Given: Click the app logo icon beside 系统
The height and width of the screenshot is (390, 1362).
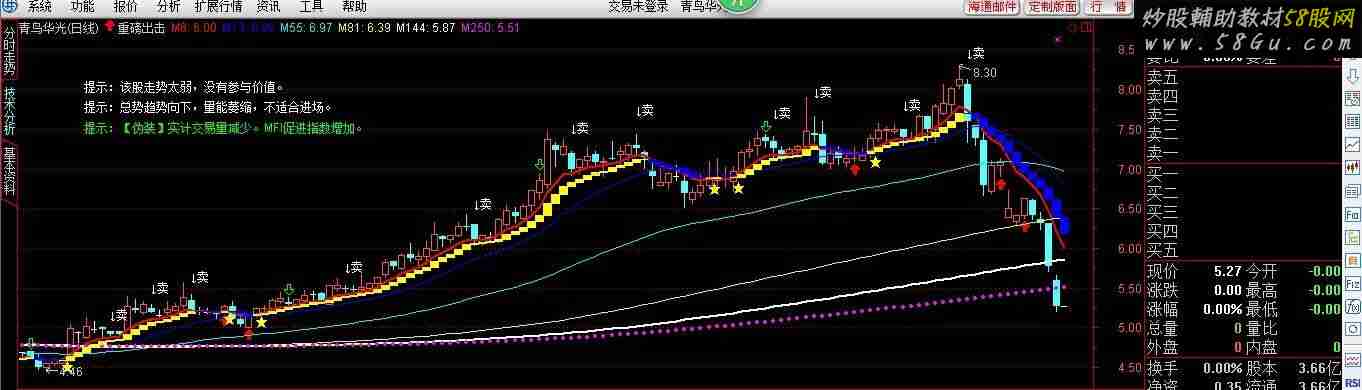Looking at the screenshot, I should pos(9,6).
